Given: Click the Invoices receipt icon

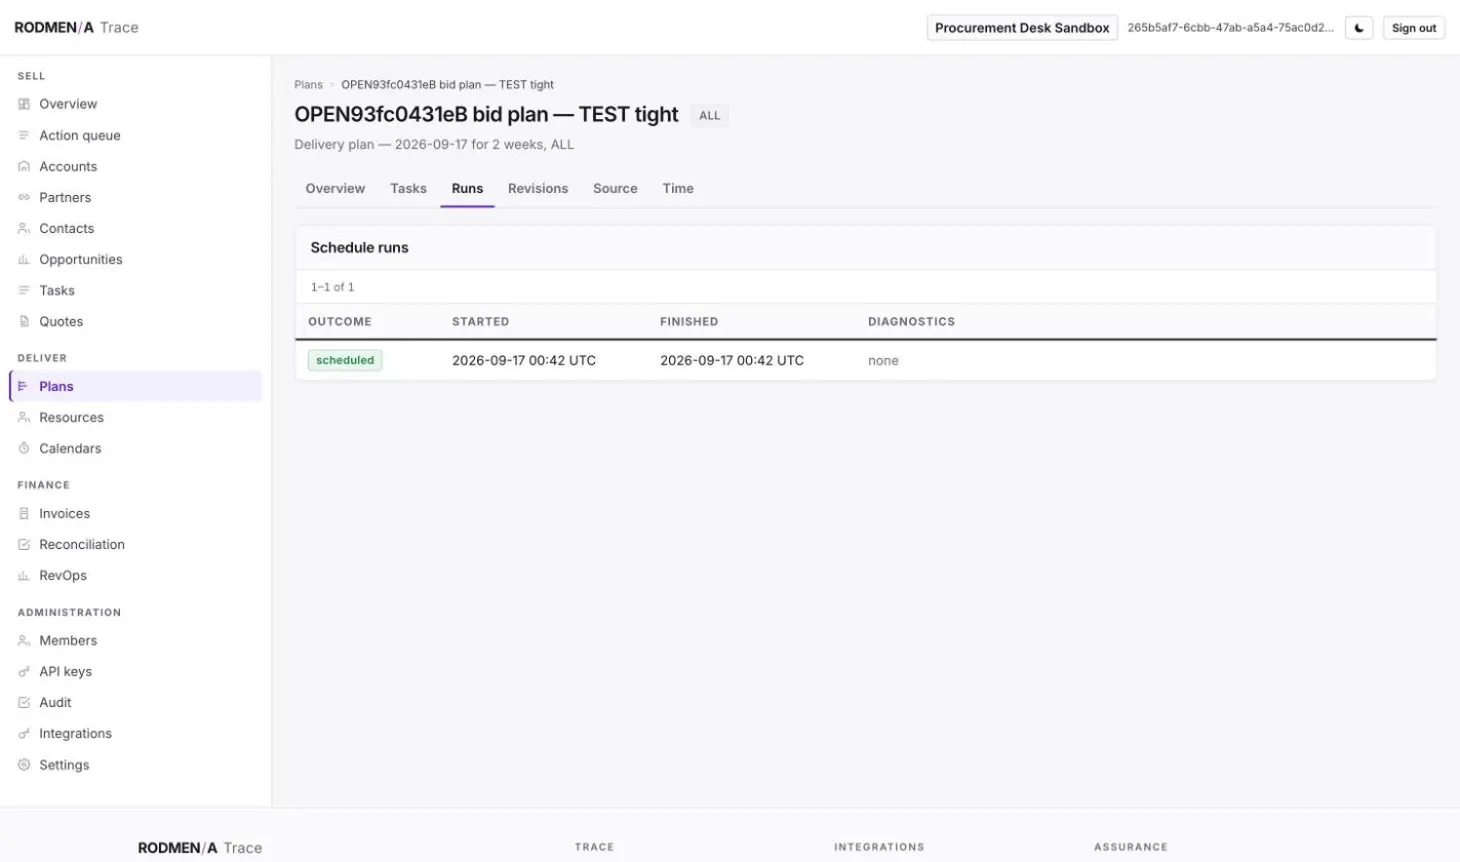Looking at the screenshot, I should coord(24,513).
